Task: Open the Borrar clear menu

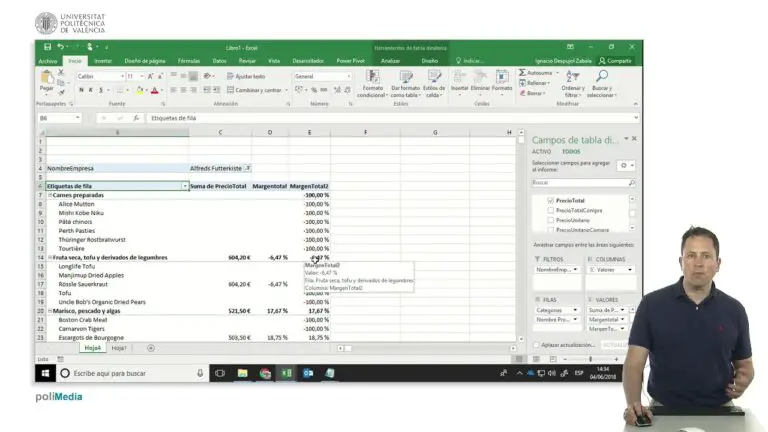Action: point(532,93)
